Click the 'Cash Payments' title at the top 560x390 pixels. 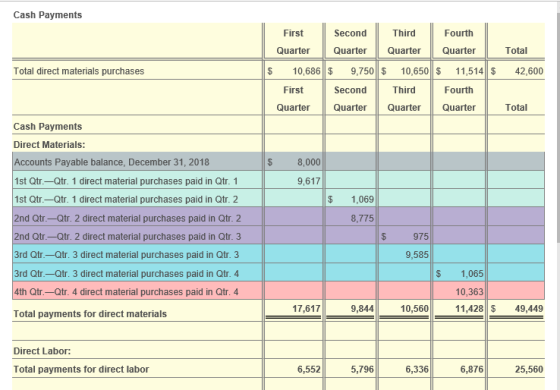(48, 15)
